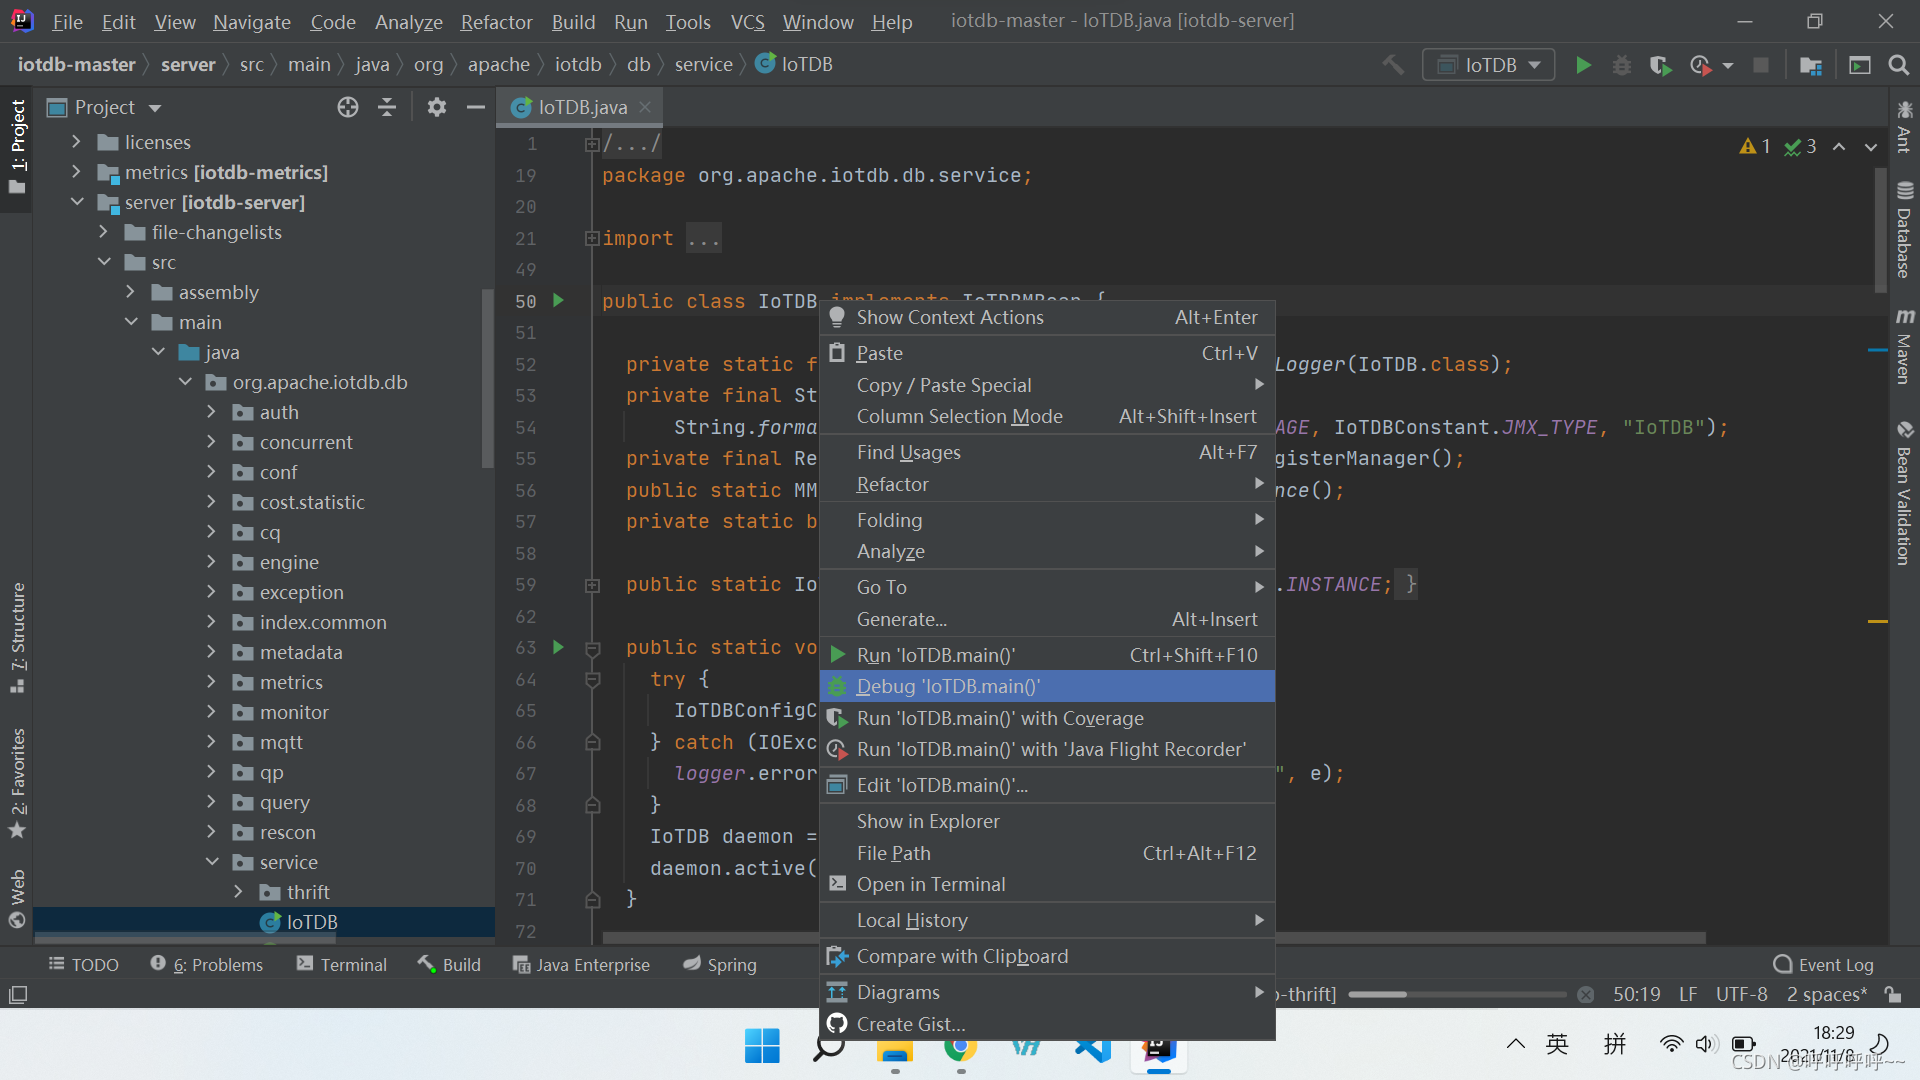Click the Stop square toolbar icon
Image resolution: width=1920 pixels, height=1080 pixels.
click(x=1761, y=65)
